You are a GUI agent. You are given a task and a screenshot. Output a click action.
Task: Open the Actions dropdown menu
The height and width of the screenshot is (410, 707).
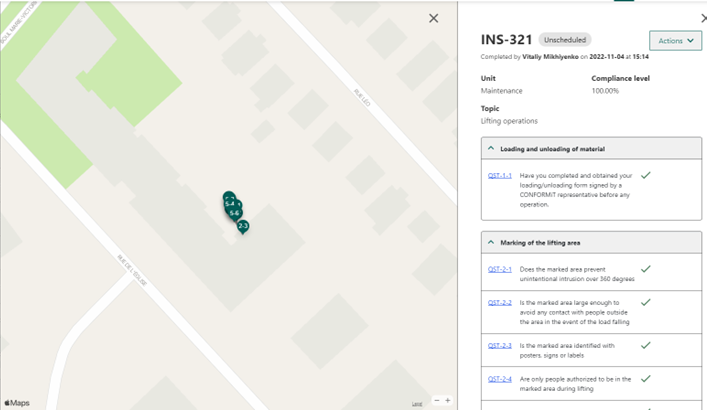pyautogui.click(x=675, y=41)
